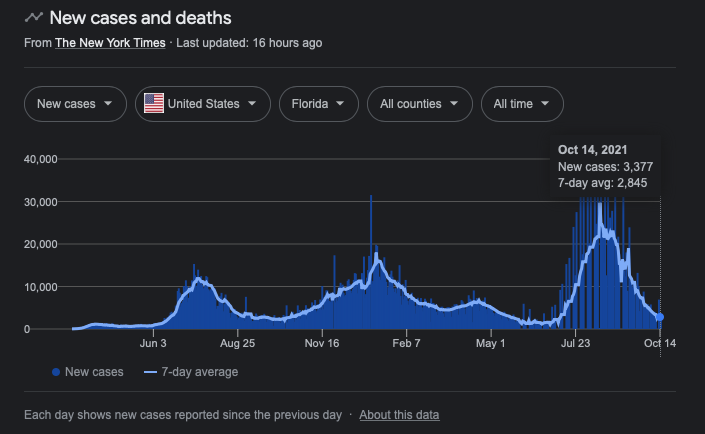
Task: Open the New cases dropdown
Action: point(75,103)
